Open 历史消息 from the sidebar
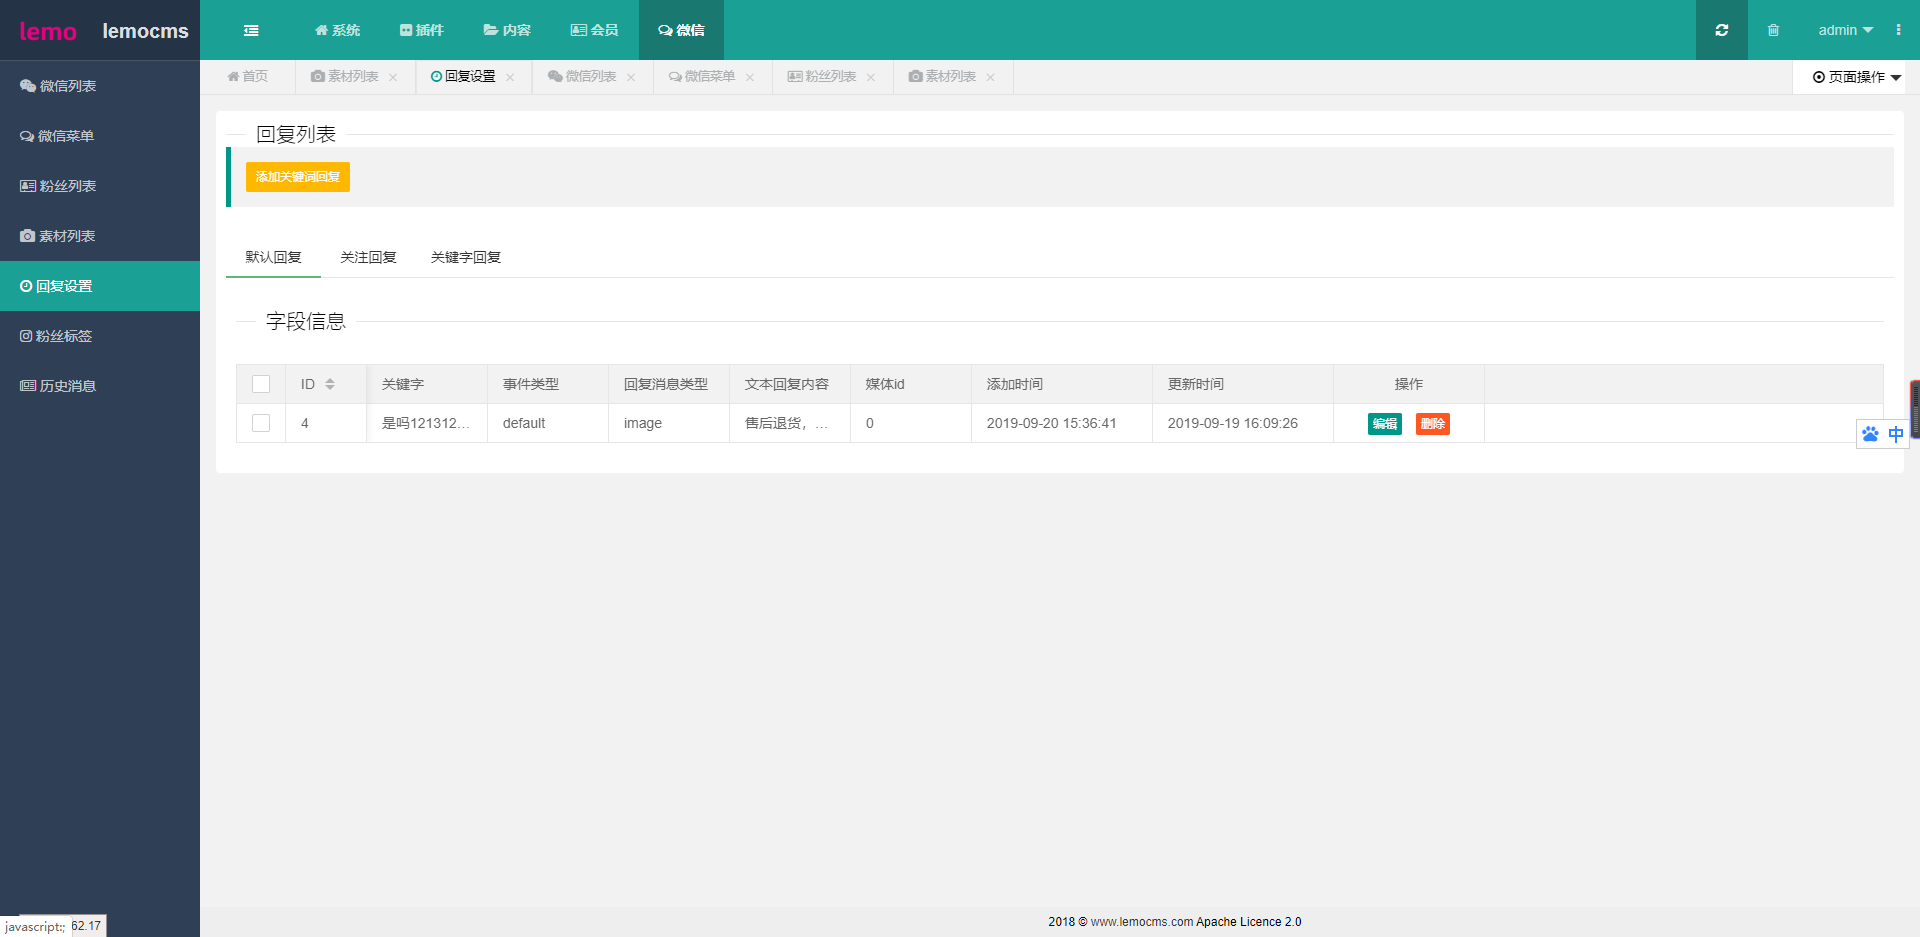This screenshot has height=937, width=1920. (x=65, y=386)
